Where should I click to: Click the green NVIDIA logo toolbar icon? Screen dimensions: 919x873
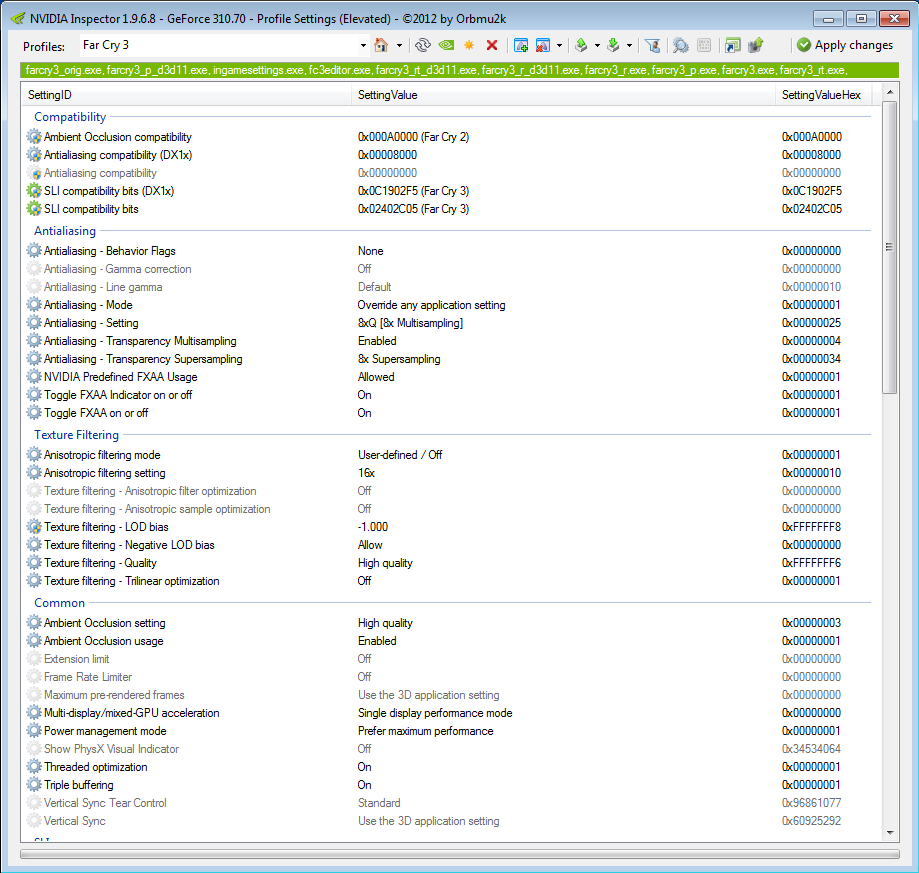[x=446, y=45]
